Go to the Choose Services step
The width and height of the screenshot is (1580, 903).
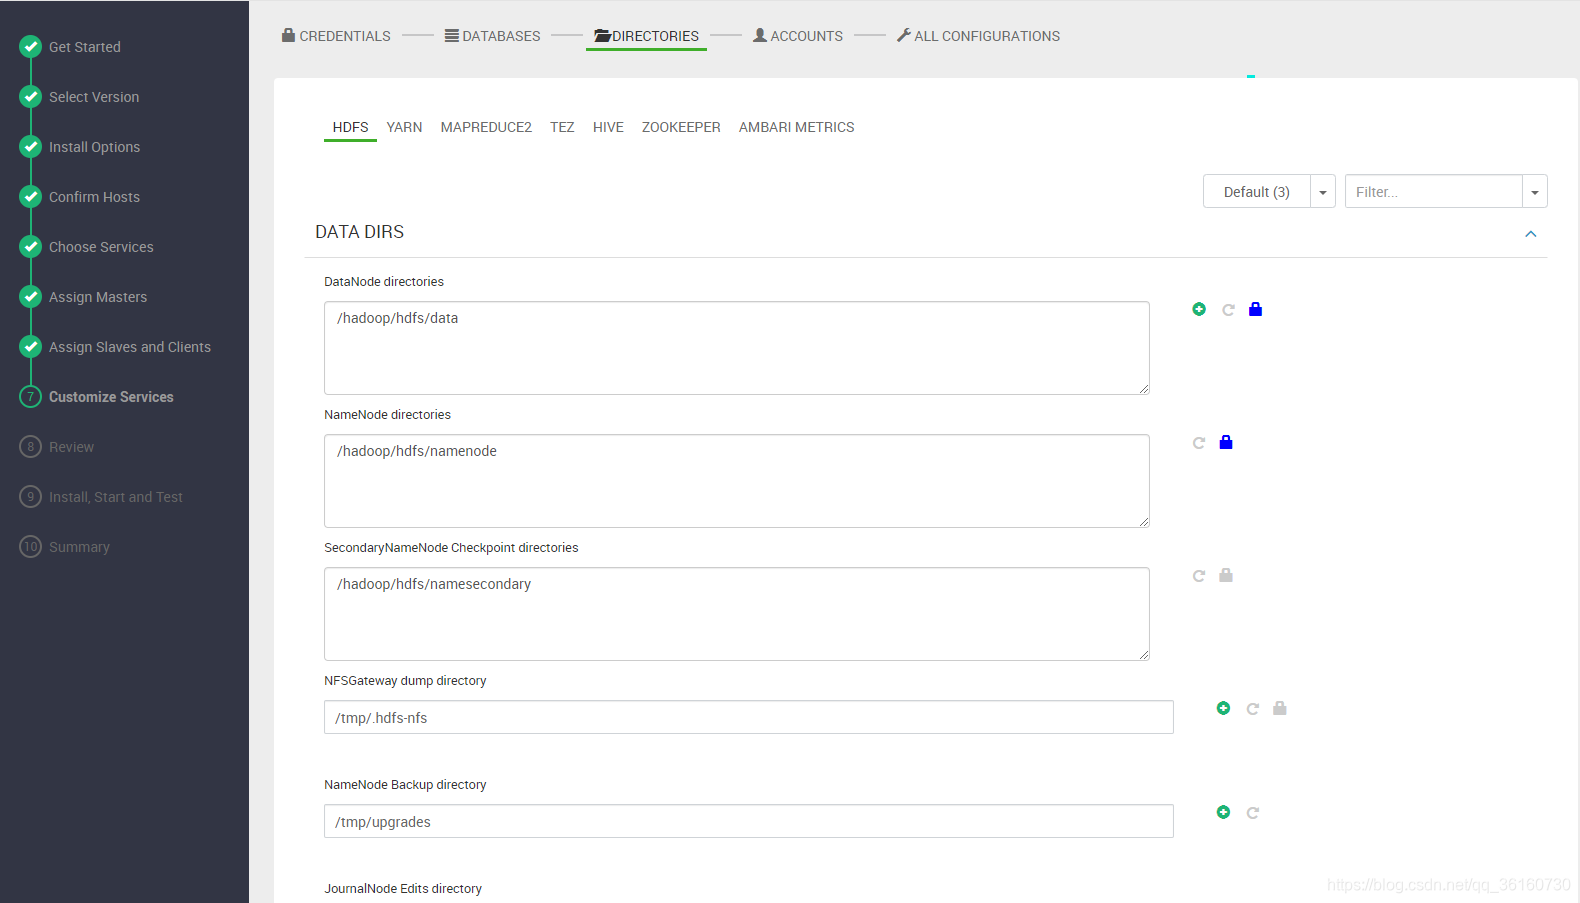pos(101,247)
